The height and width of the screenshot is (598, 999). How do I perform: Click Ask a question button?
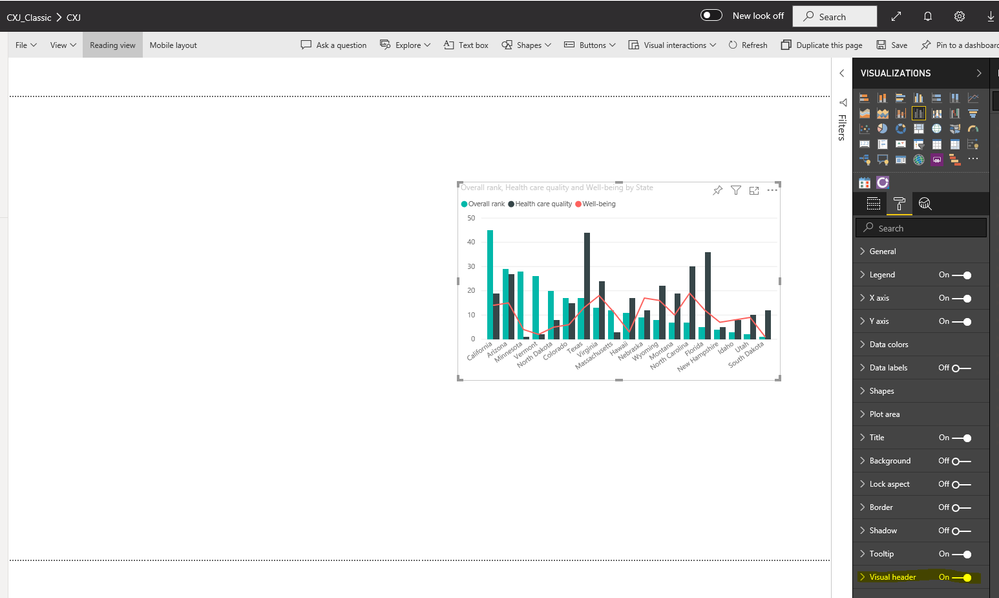(x=334, y=45)
